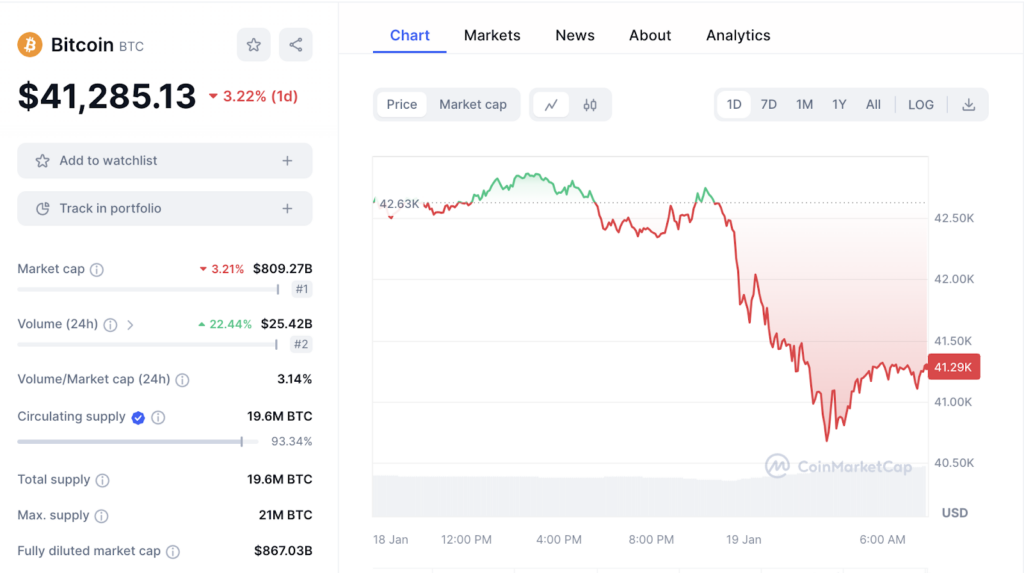The height and width of the screenshot is (573, 1024).
Task: Open the Analytics tab
Action: click(x=738, y=35)
